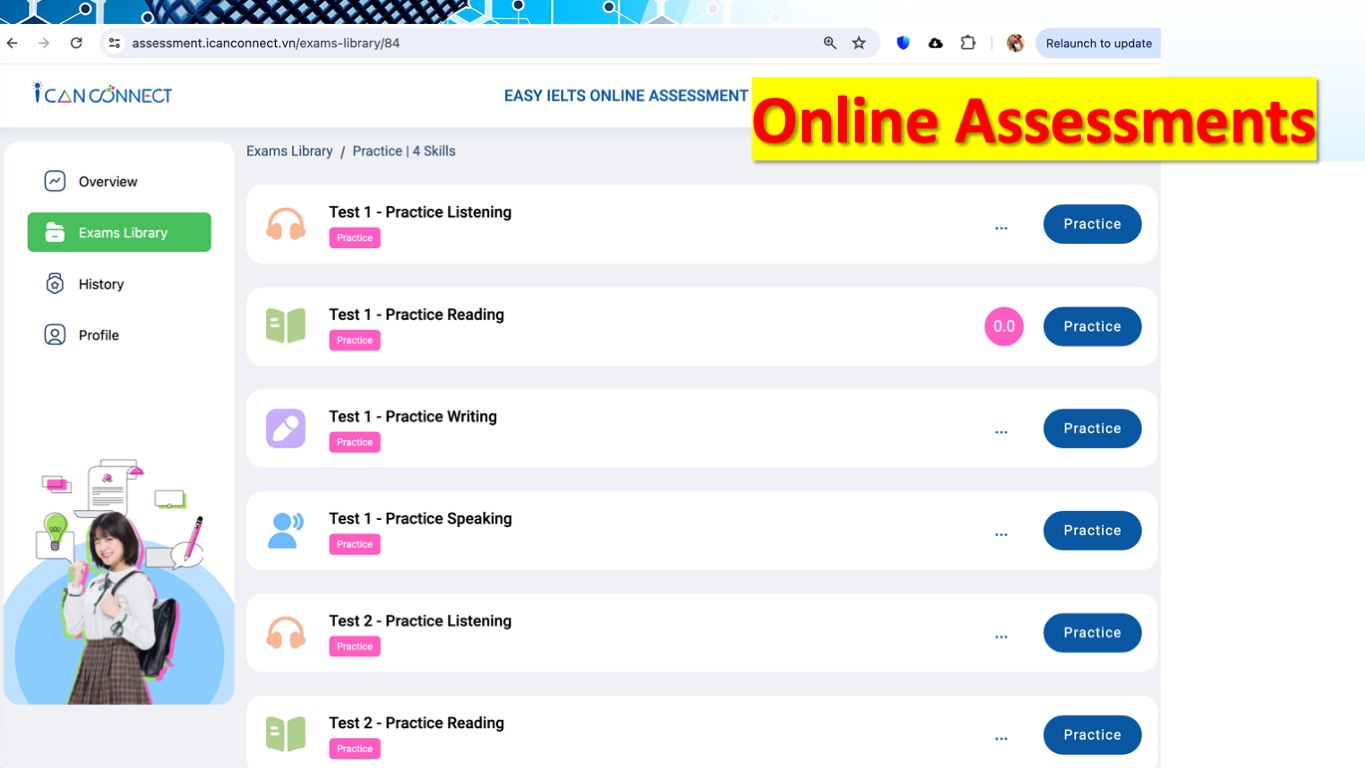
Task: Click the browser address bar URL
Action: tap(266, 43)
